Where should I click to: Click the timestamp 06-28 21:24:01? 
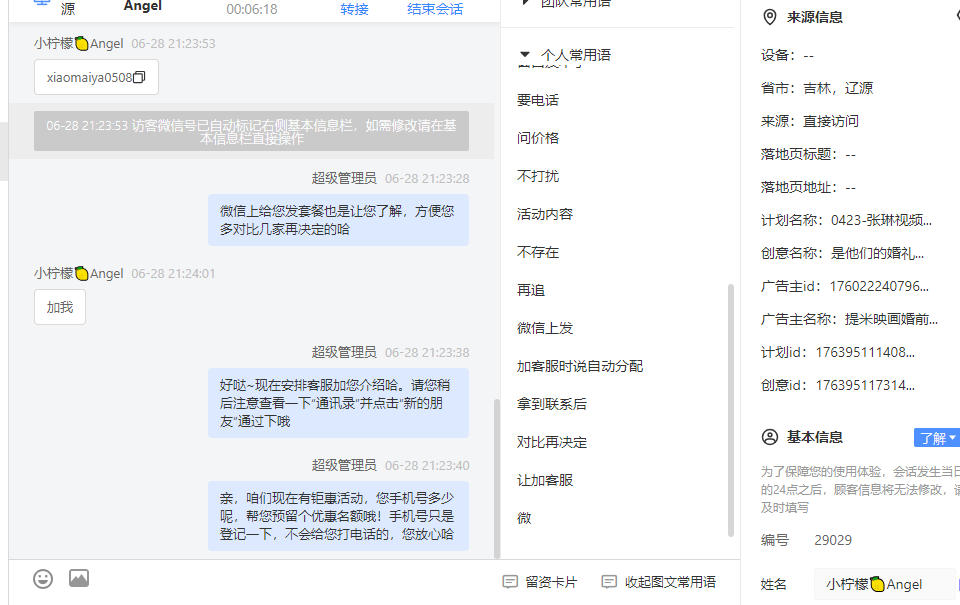tap(173, 274)
